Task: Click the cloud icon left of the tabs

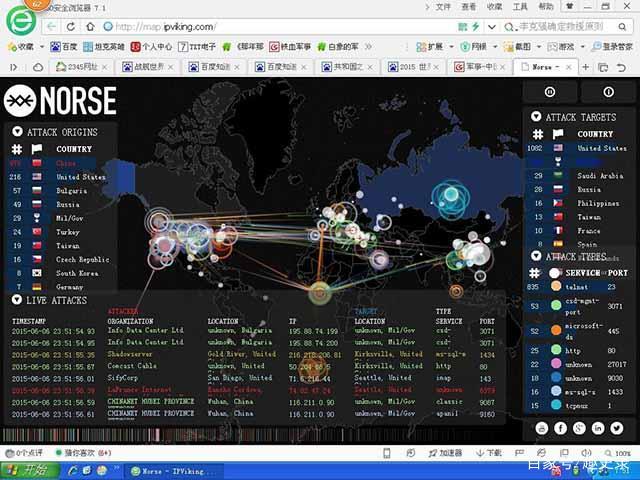Action: click(38, 67)
